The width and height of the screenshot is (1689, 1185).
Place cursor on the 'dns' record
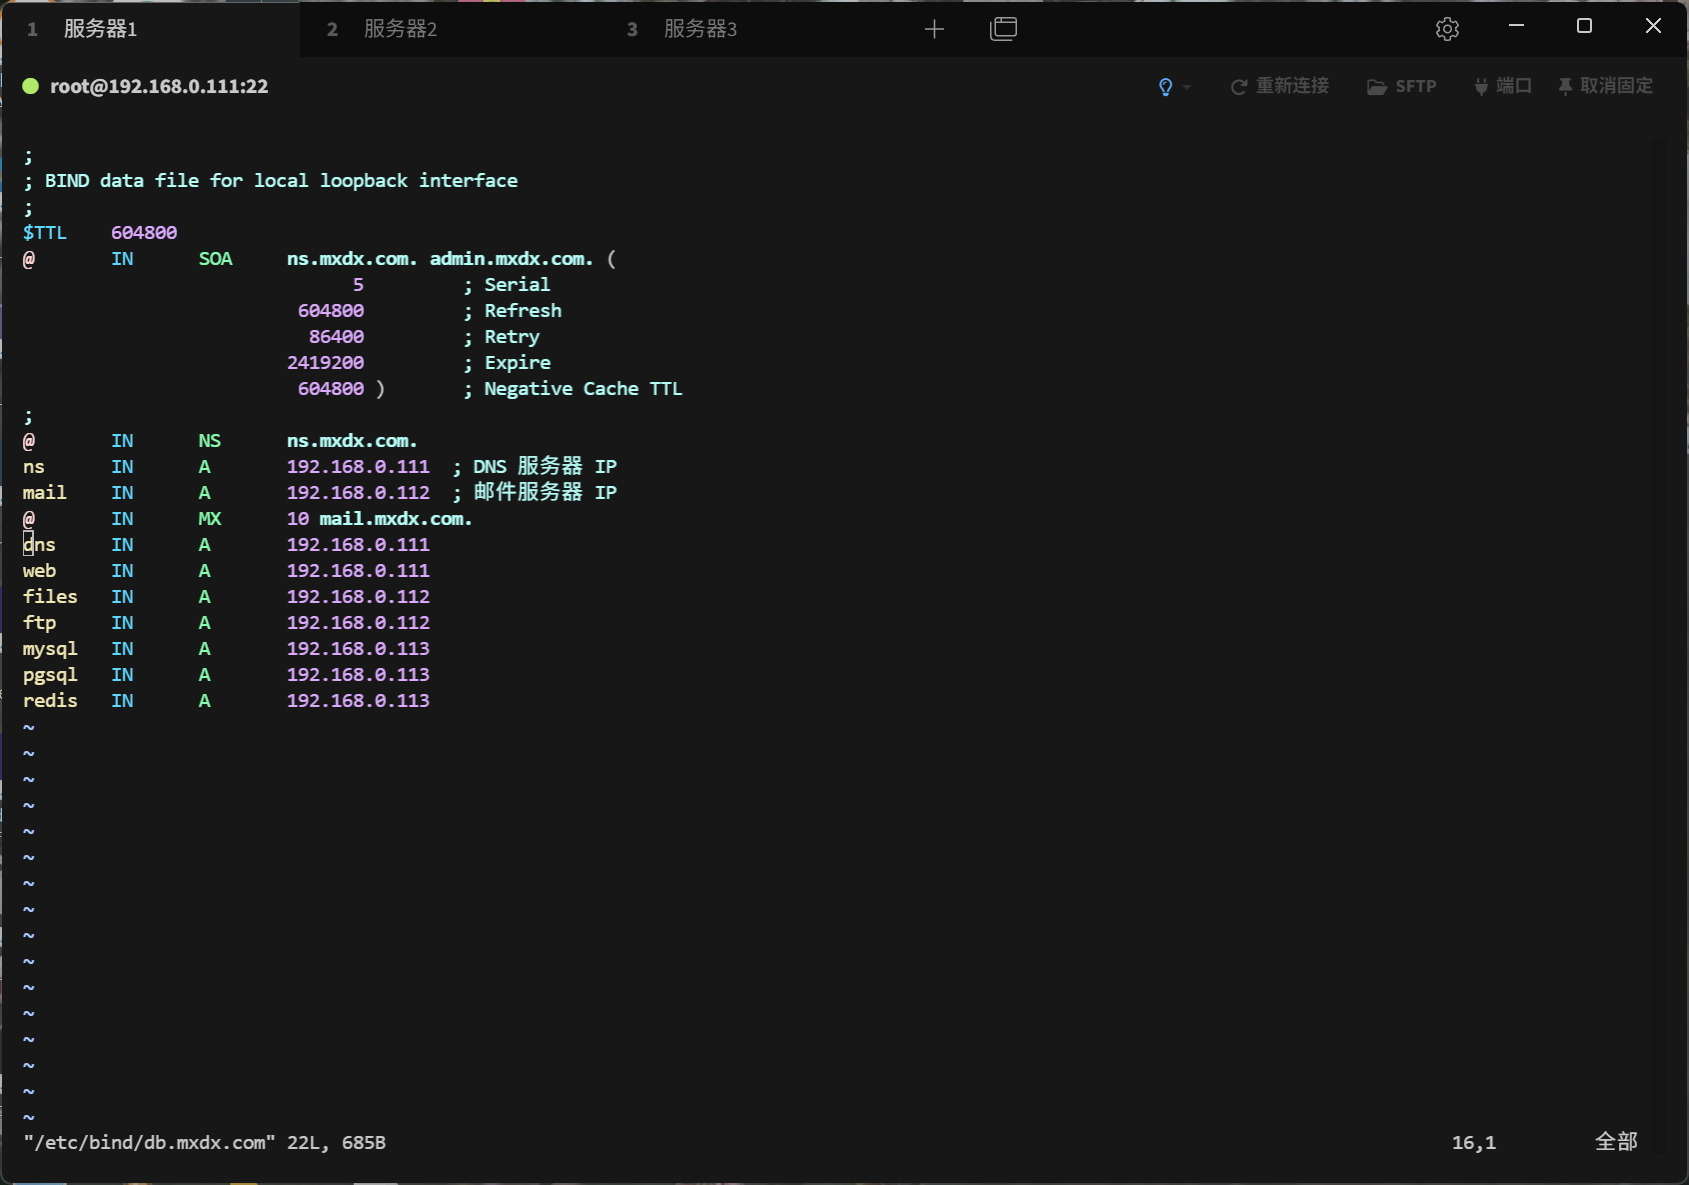[39, 544]
